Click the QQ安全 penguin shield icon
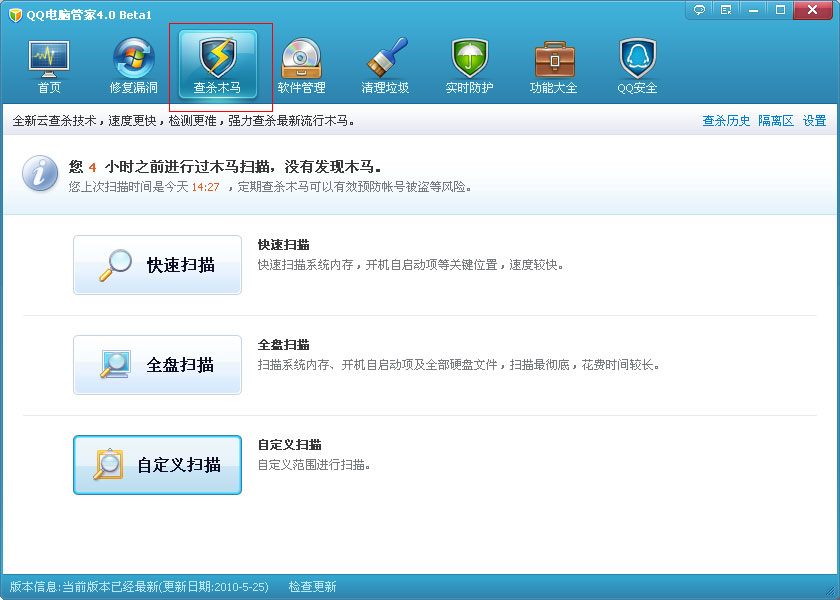 tap(637, 60)
